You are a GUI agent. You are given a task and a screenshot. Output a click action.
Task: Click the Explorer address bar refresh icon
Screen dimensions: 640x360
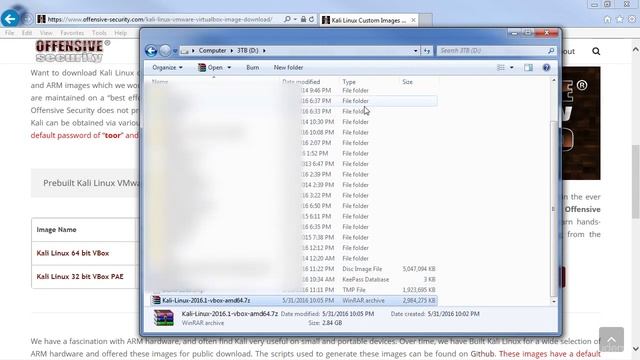click(x=427, y=51)
